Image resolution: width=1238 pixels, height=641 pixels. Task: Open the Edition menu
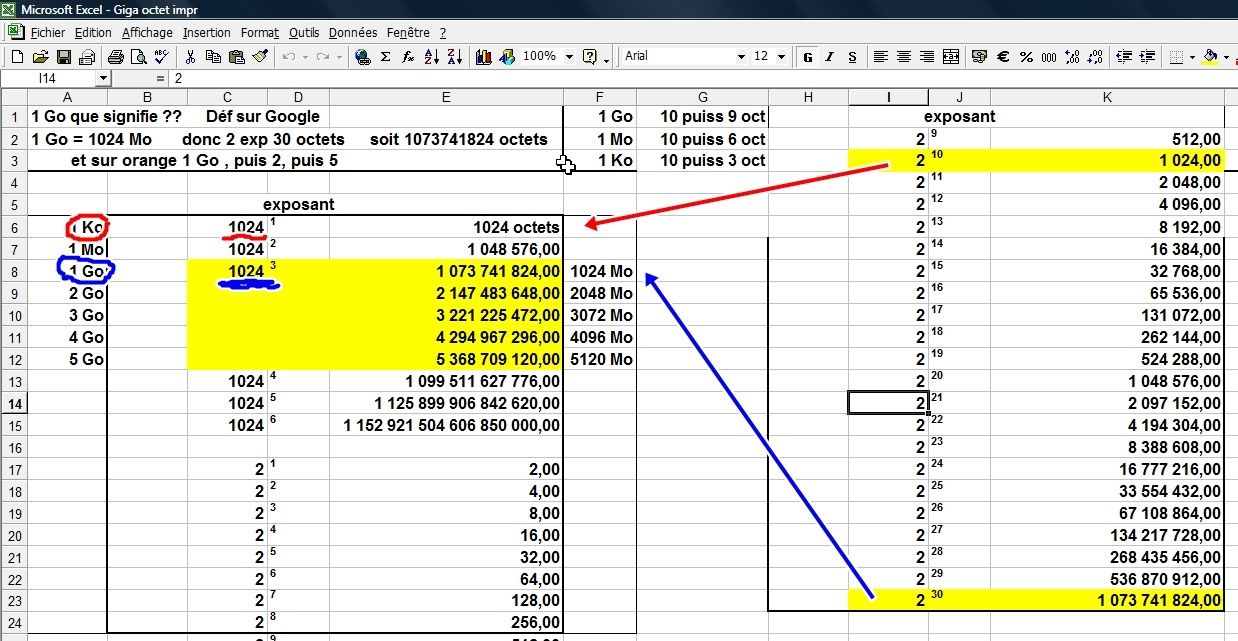pyautogui.click(x=93, y=32)
